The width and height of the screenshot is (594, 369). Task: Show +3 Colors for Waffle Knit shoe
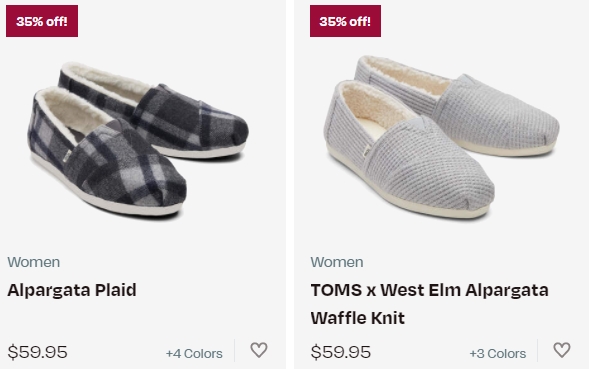pyautogui.click(x=498, y=353)
